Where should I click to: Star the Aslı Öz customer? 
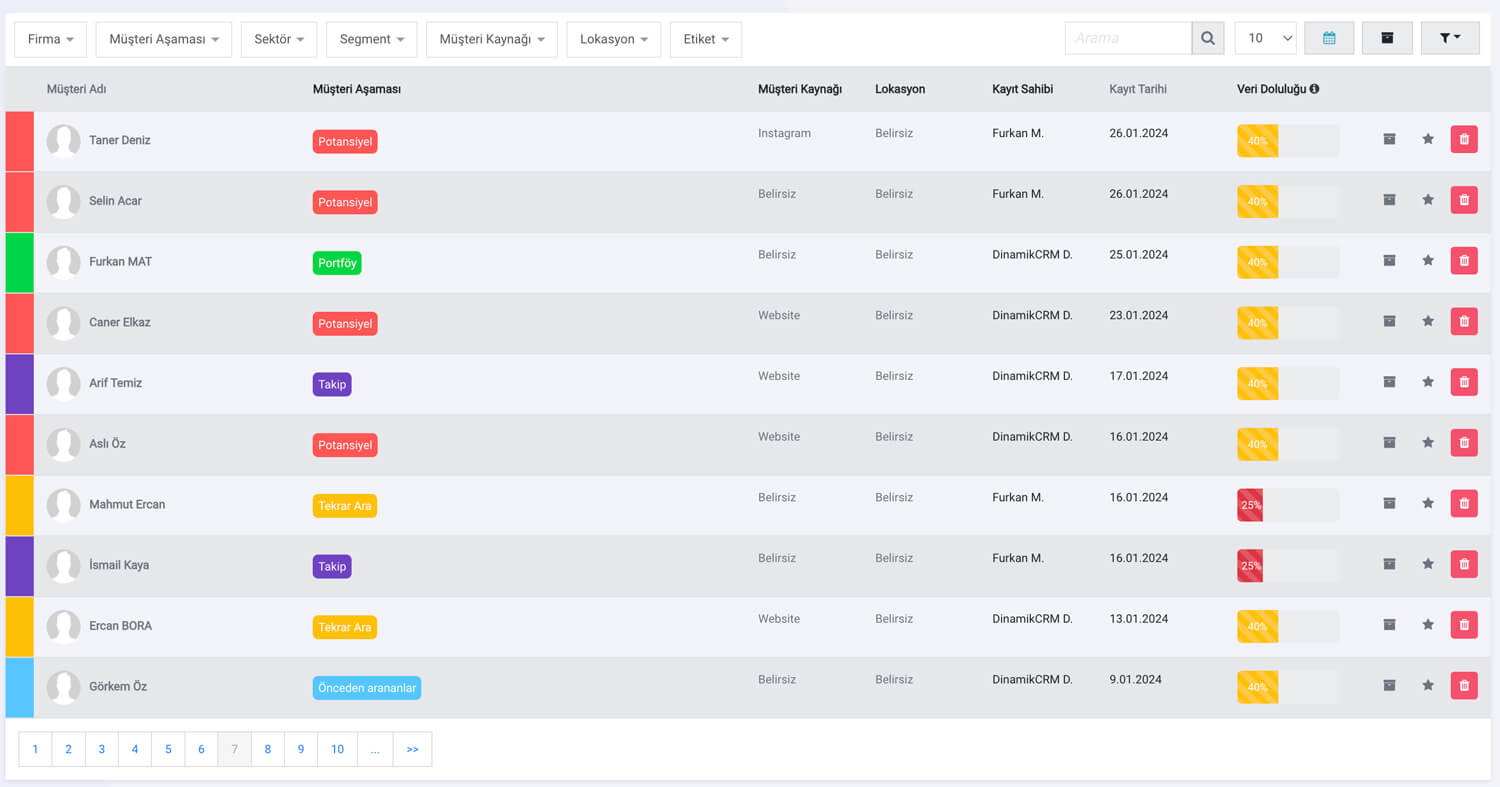(x=1428, y=442)
